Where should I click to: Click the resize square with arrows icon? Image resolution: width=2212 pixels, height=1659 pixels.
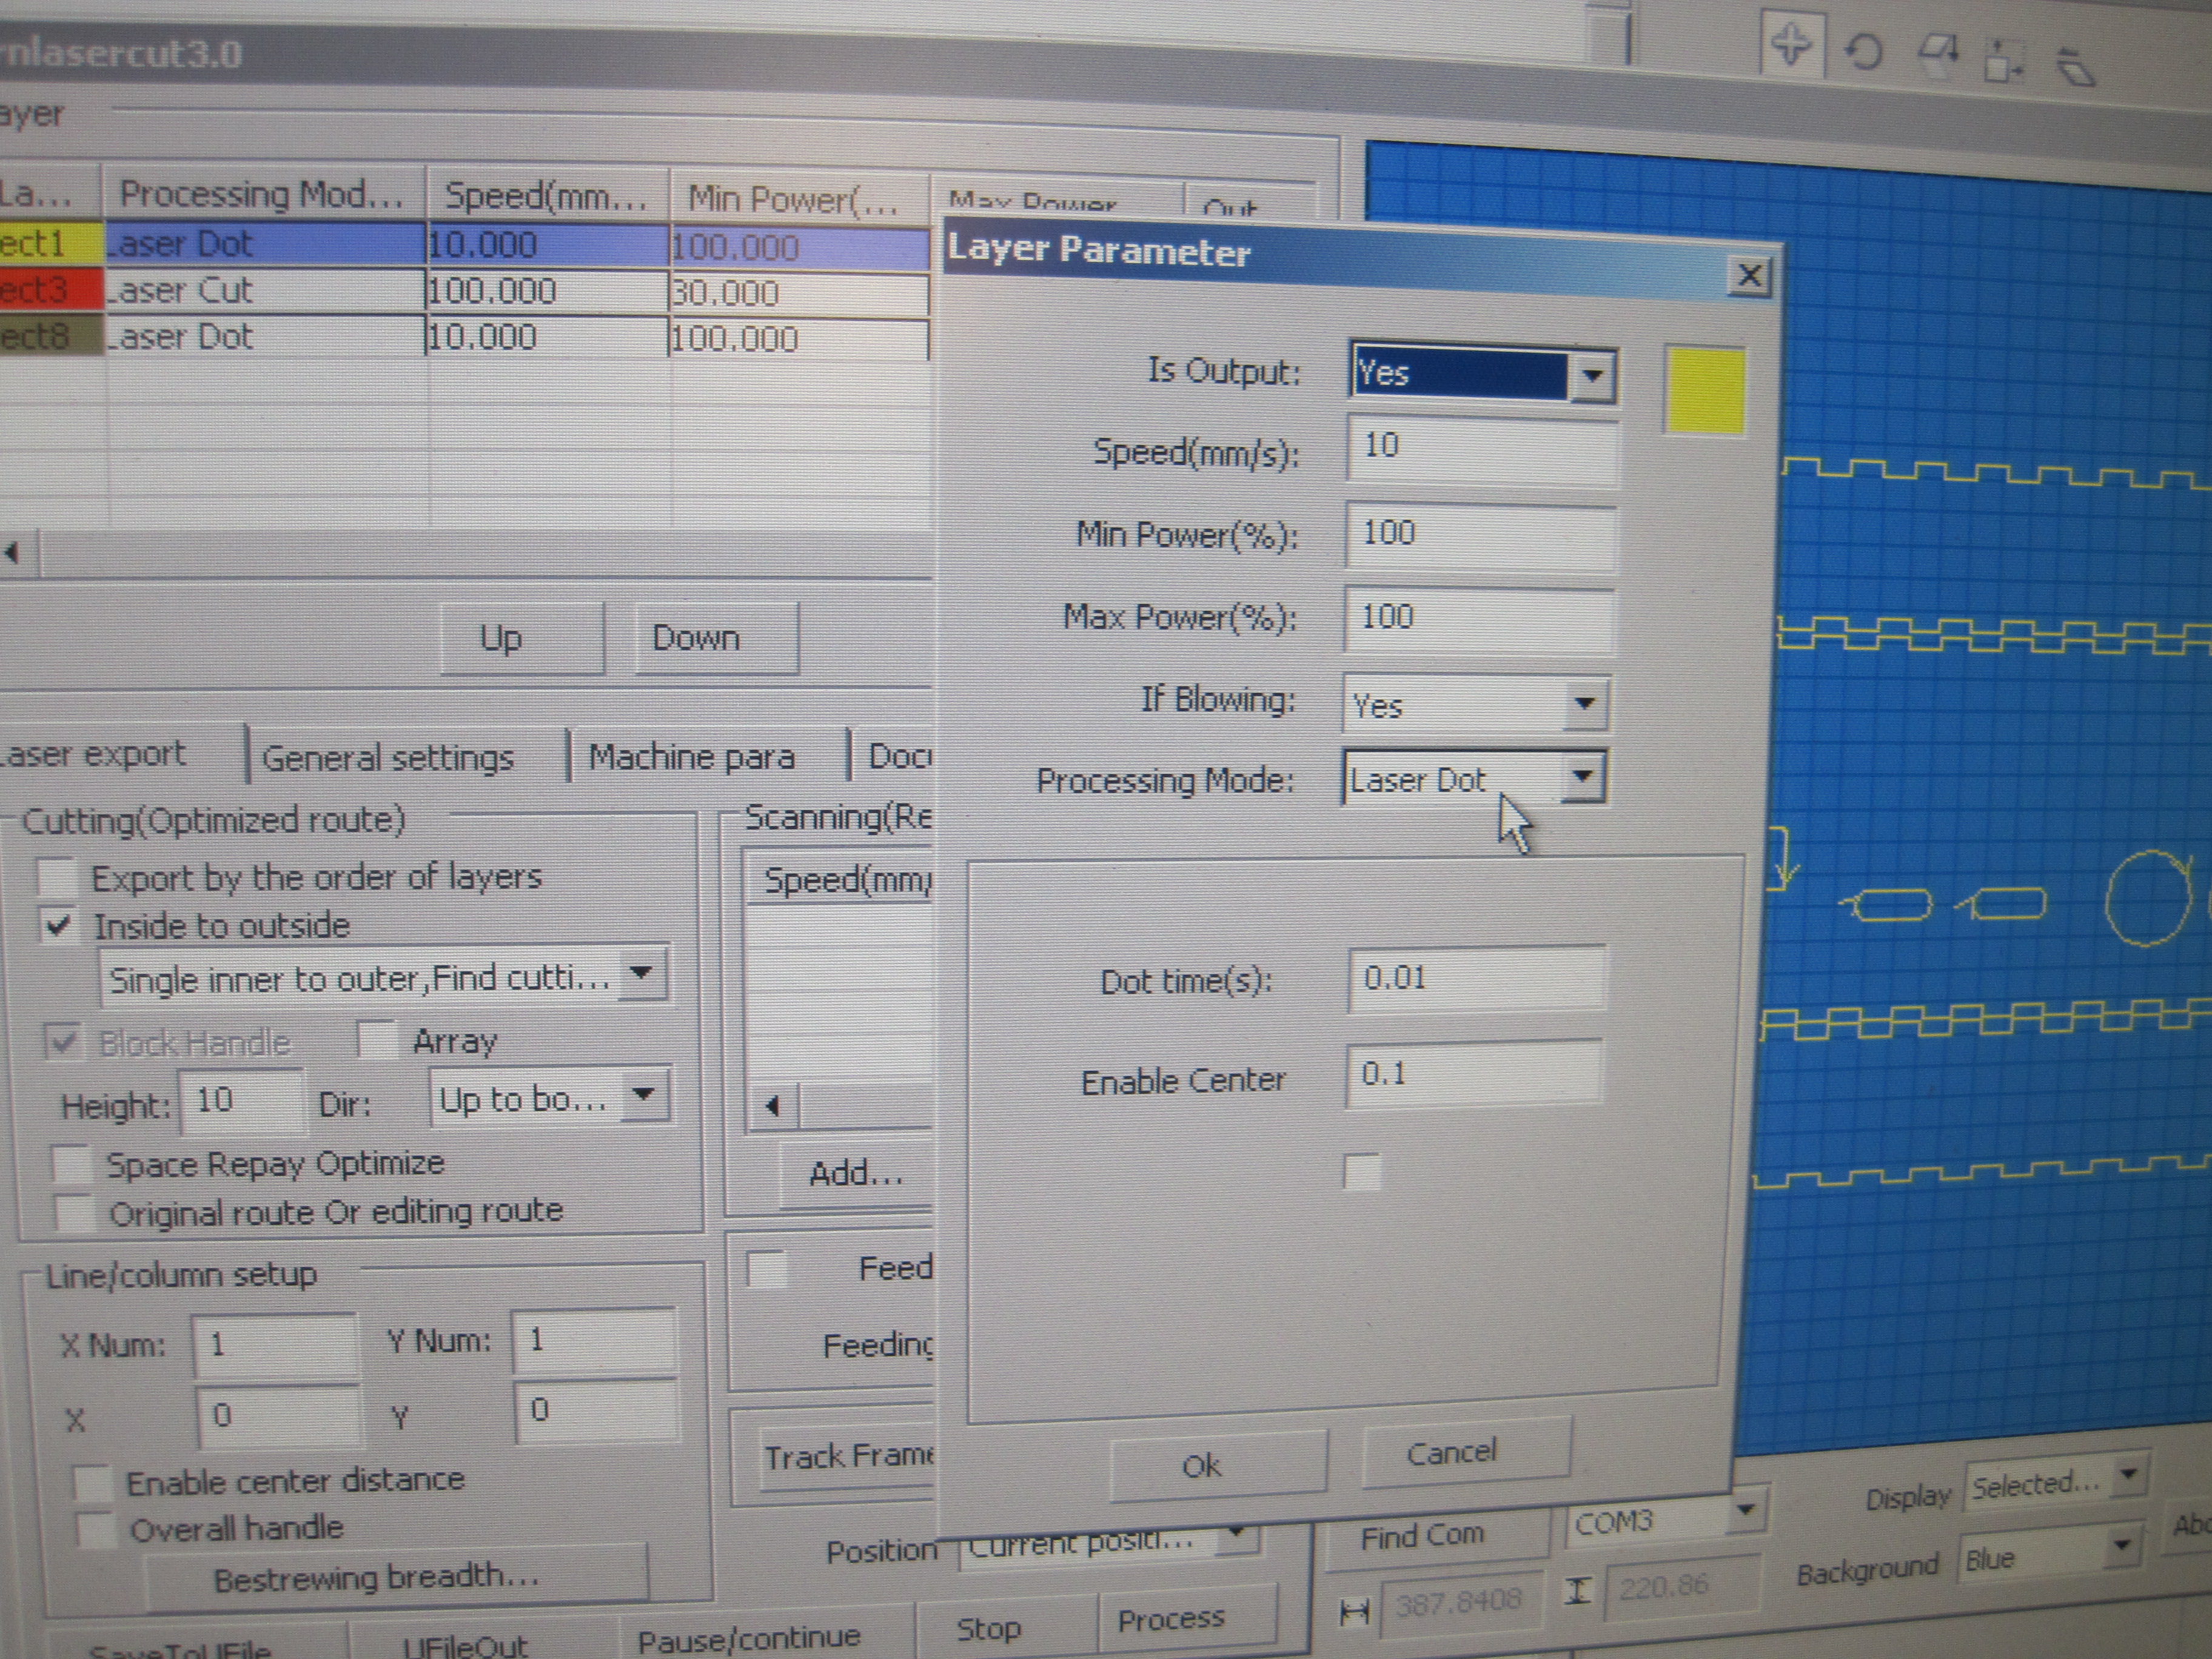2002,61
